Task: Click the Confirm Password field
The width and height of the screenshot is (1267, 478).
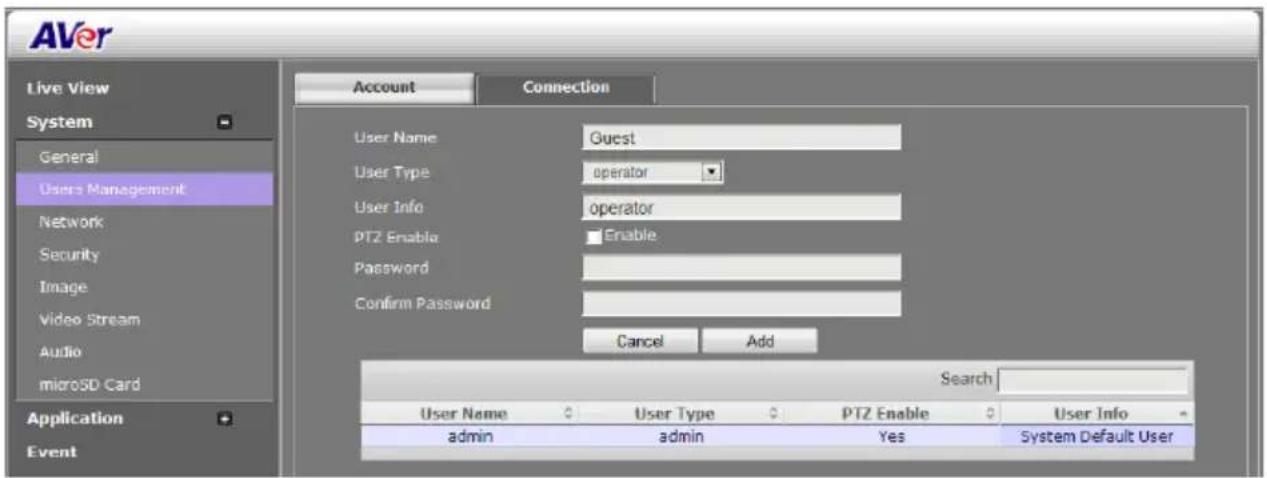Action: pyautogui.click(x=741, y=303)
